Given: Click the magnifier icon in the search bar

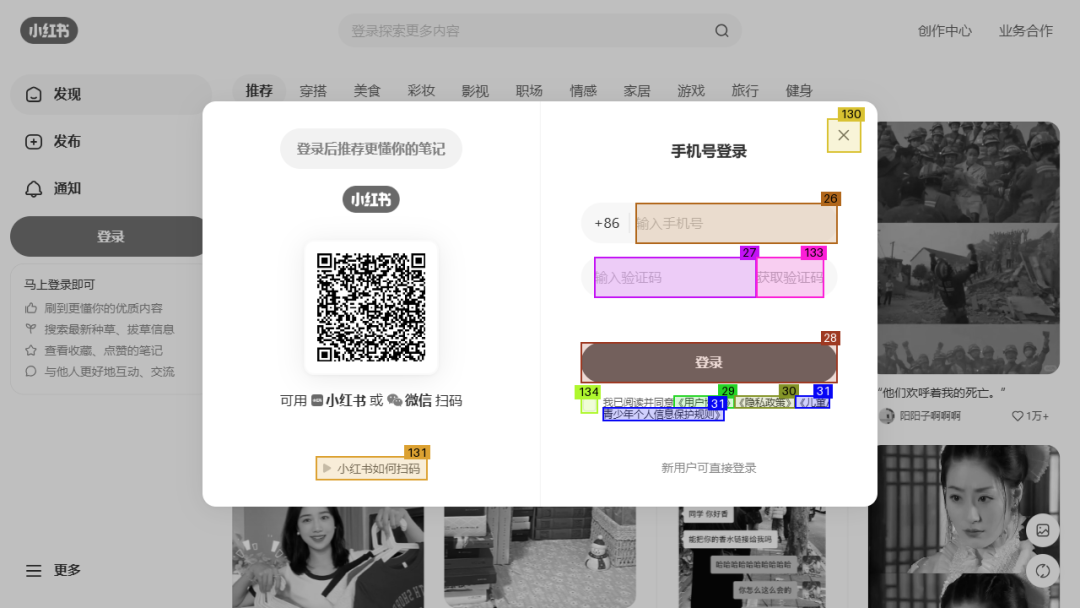Looking at the screenshot, I should [x=721, y=30].
